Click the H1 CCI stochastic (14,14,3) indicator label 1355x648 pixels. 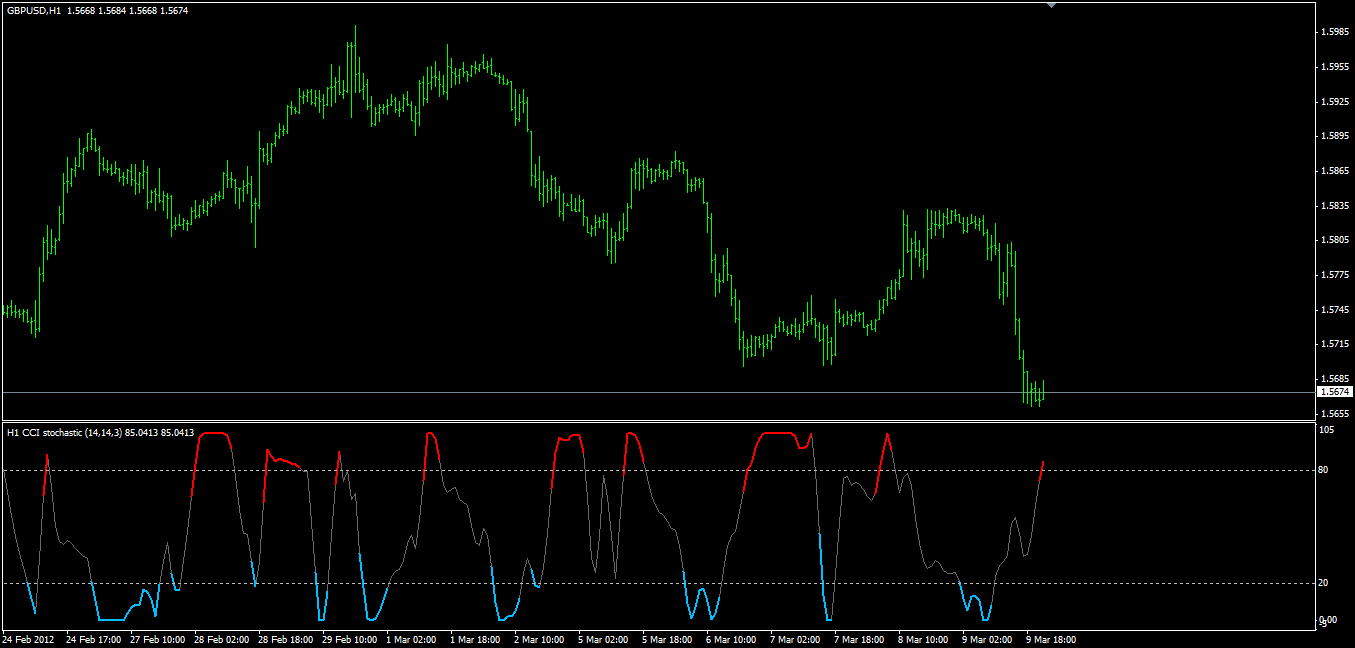click(x=64, y=432)
